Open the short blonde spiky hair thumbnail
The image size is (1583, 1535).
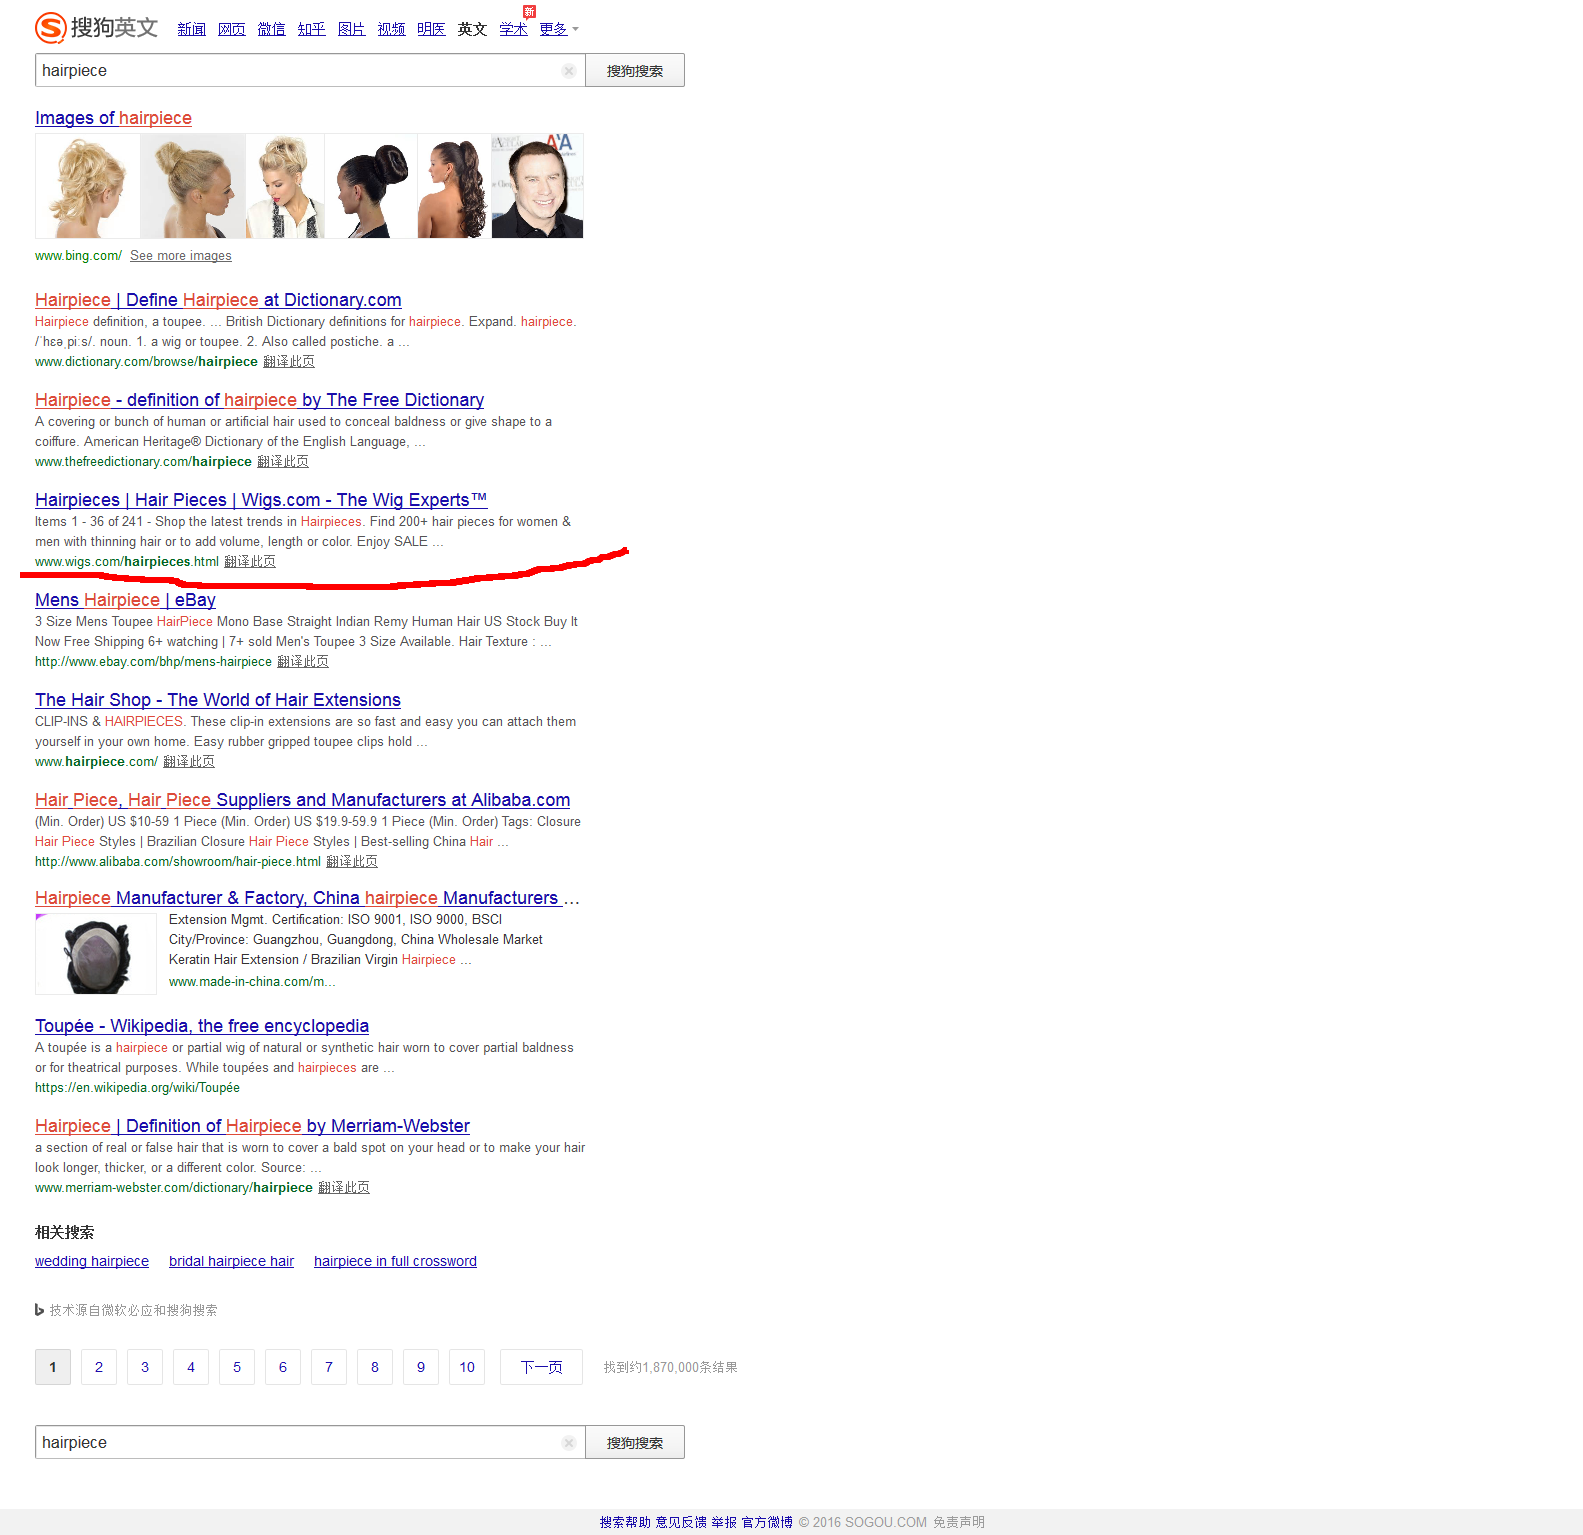click(x=285, y=186)
